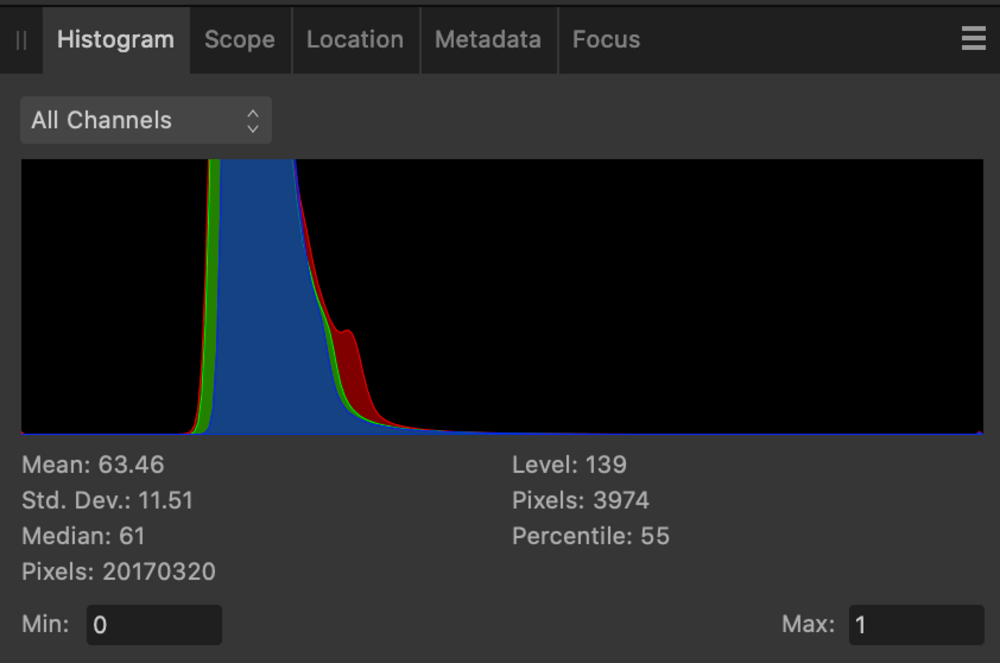Click the Level 139 readout

coord(569,465)
